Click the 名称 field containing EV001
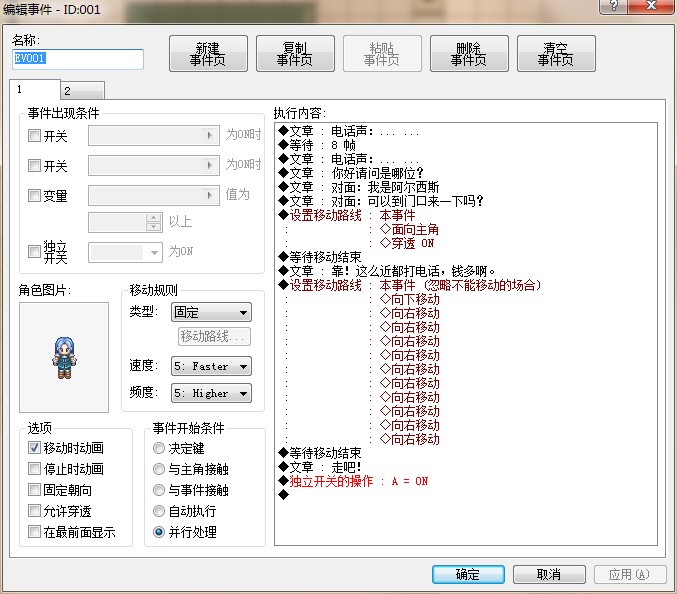The height and width of the screenshot is (594, 677). pos(78,59)
